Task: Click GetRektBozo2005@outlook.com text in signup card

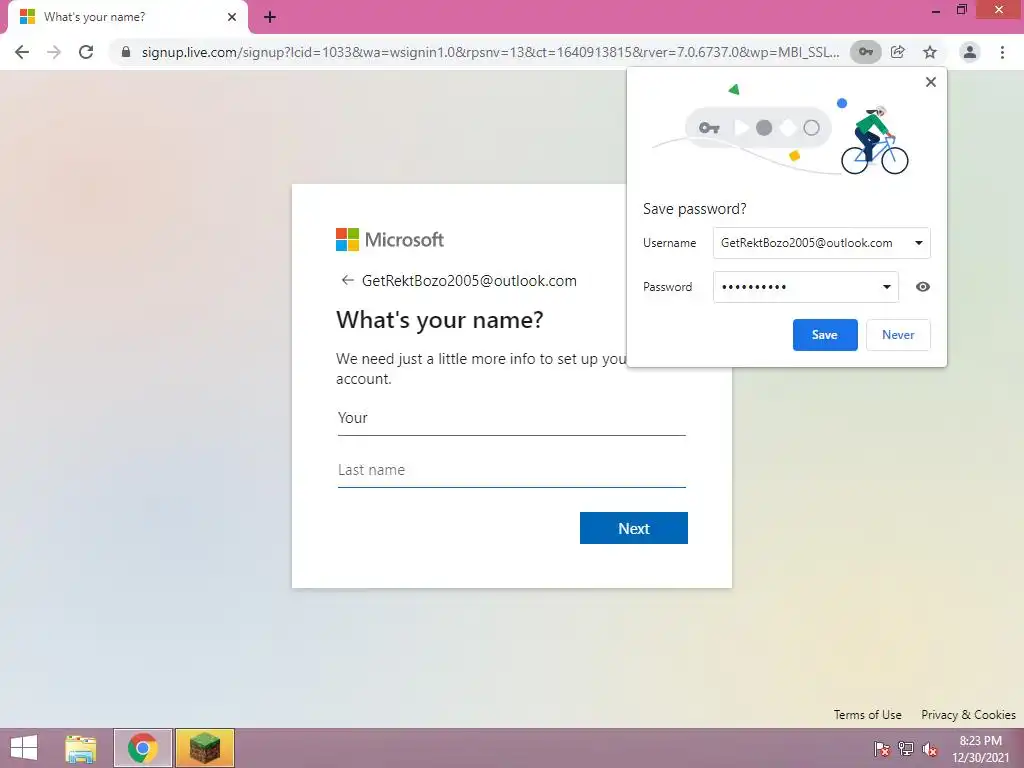Action: pos(469,281)
